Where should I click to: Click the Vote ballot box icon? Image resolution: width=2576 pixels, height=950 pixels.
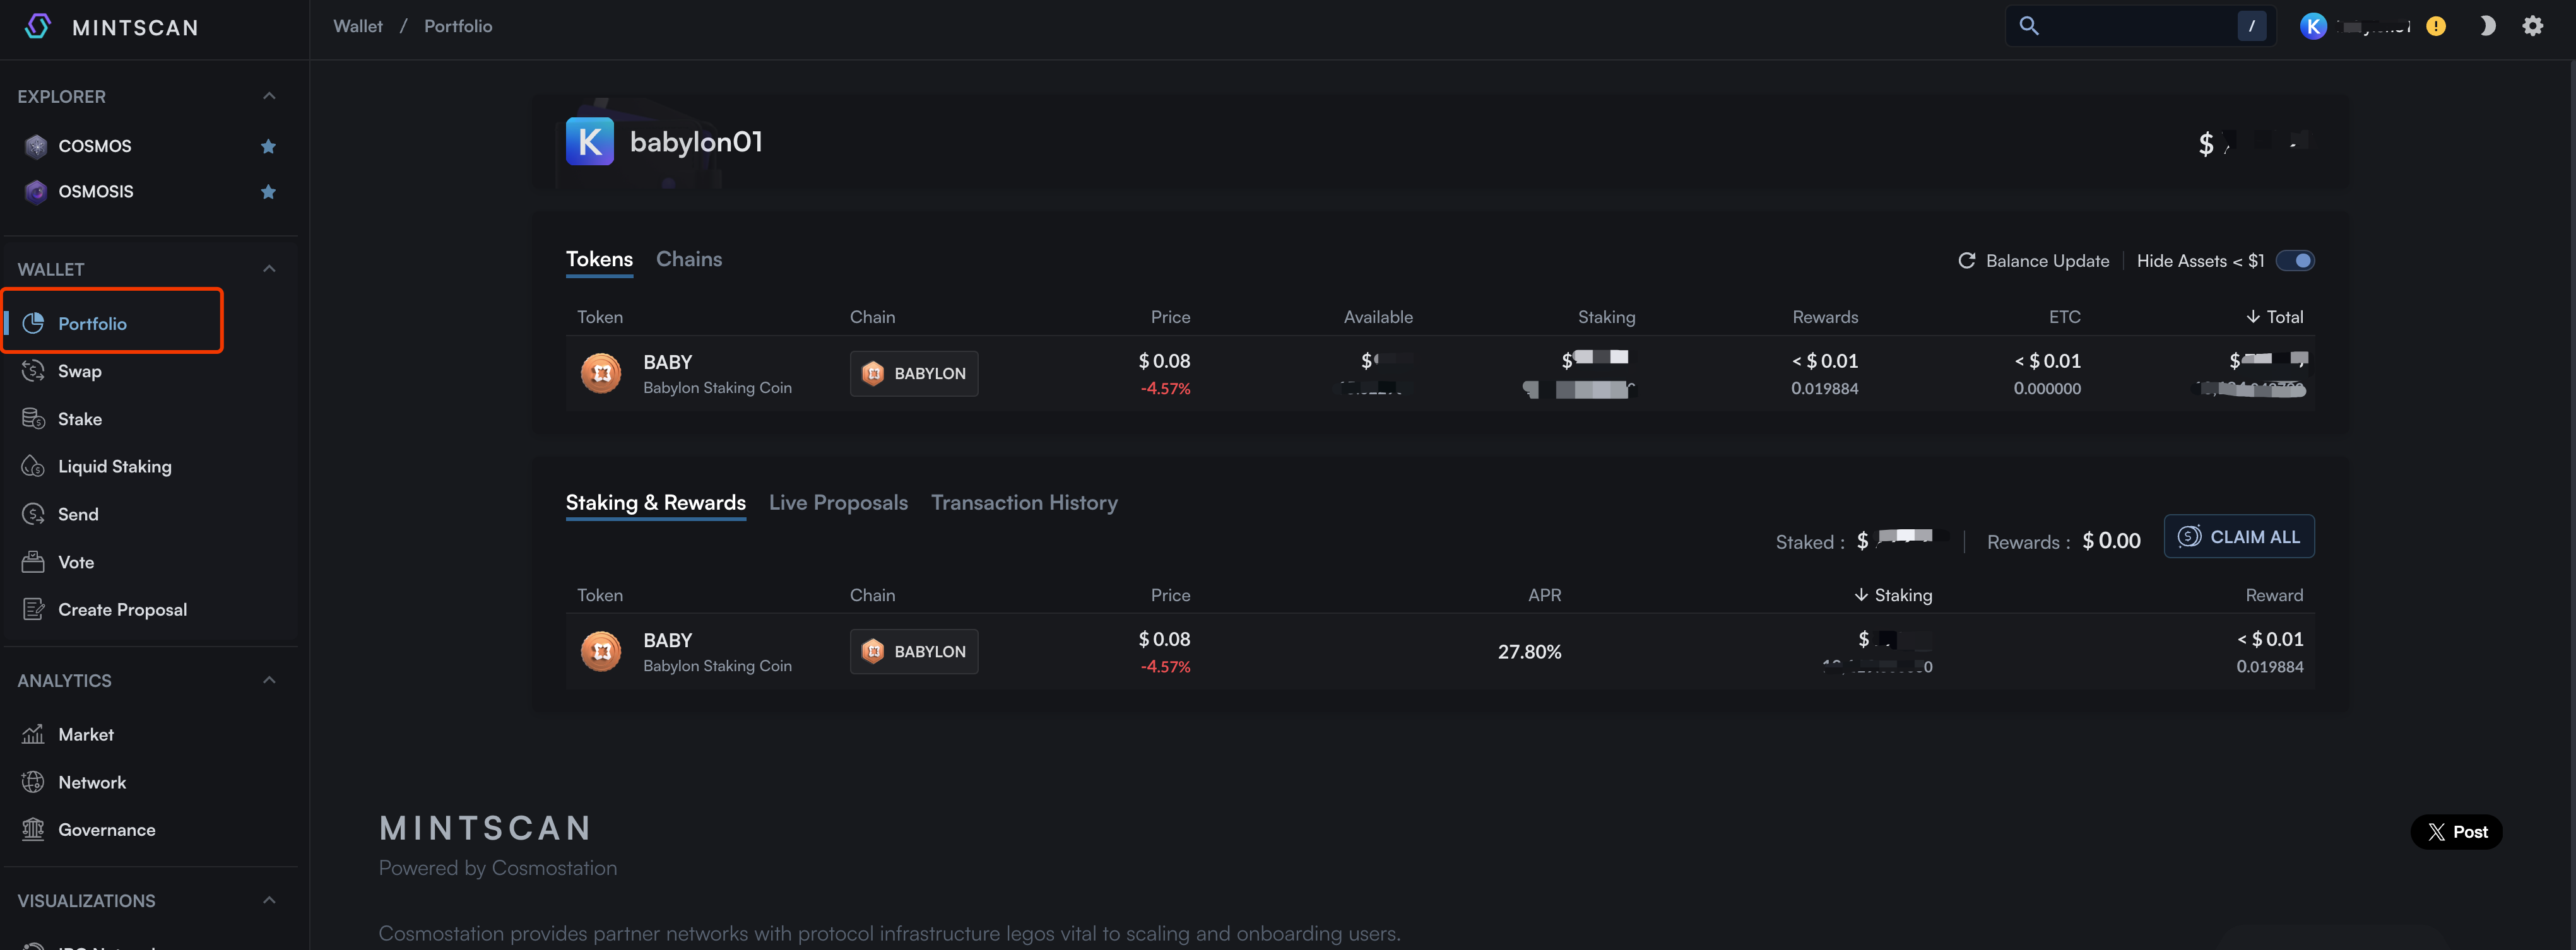33,562
